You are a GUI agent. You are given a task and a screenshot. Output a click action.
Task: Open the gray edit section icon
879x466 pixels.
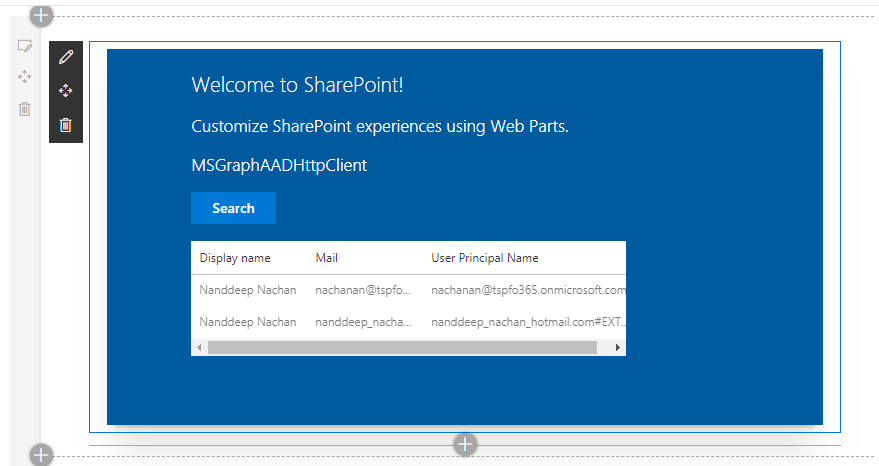point(25,46)
